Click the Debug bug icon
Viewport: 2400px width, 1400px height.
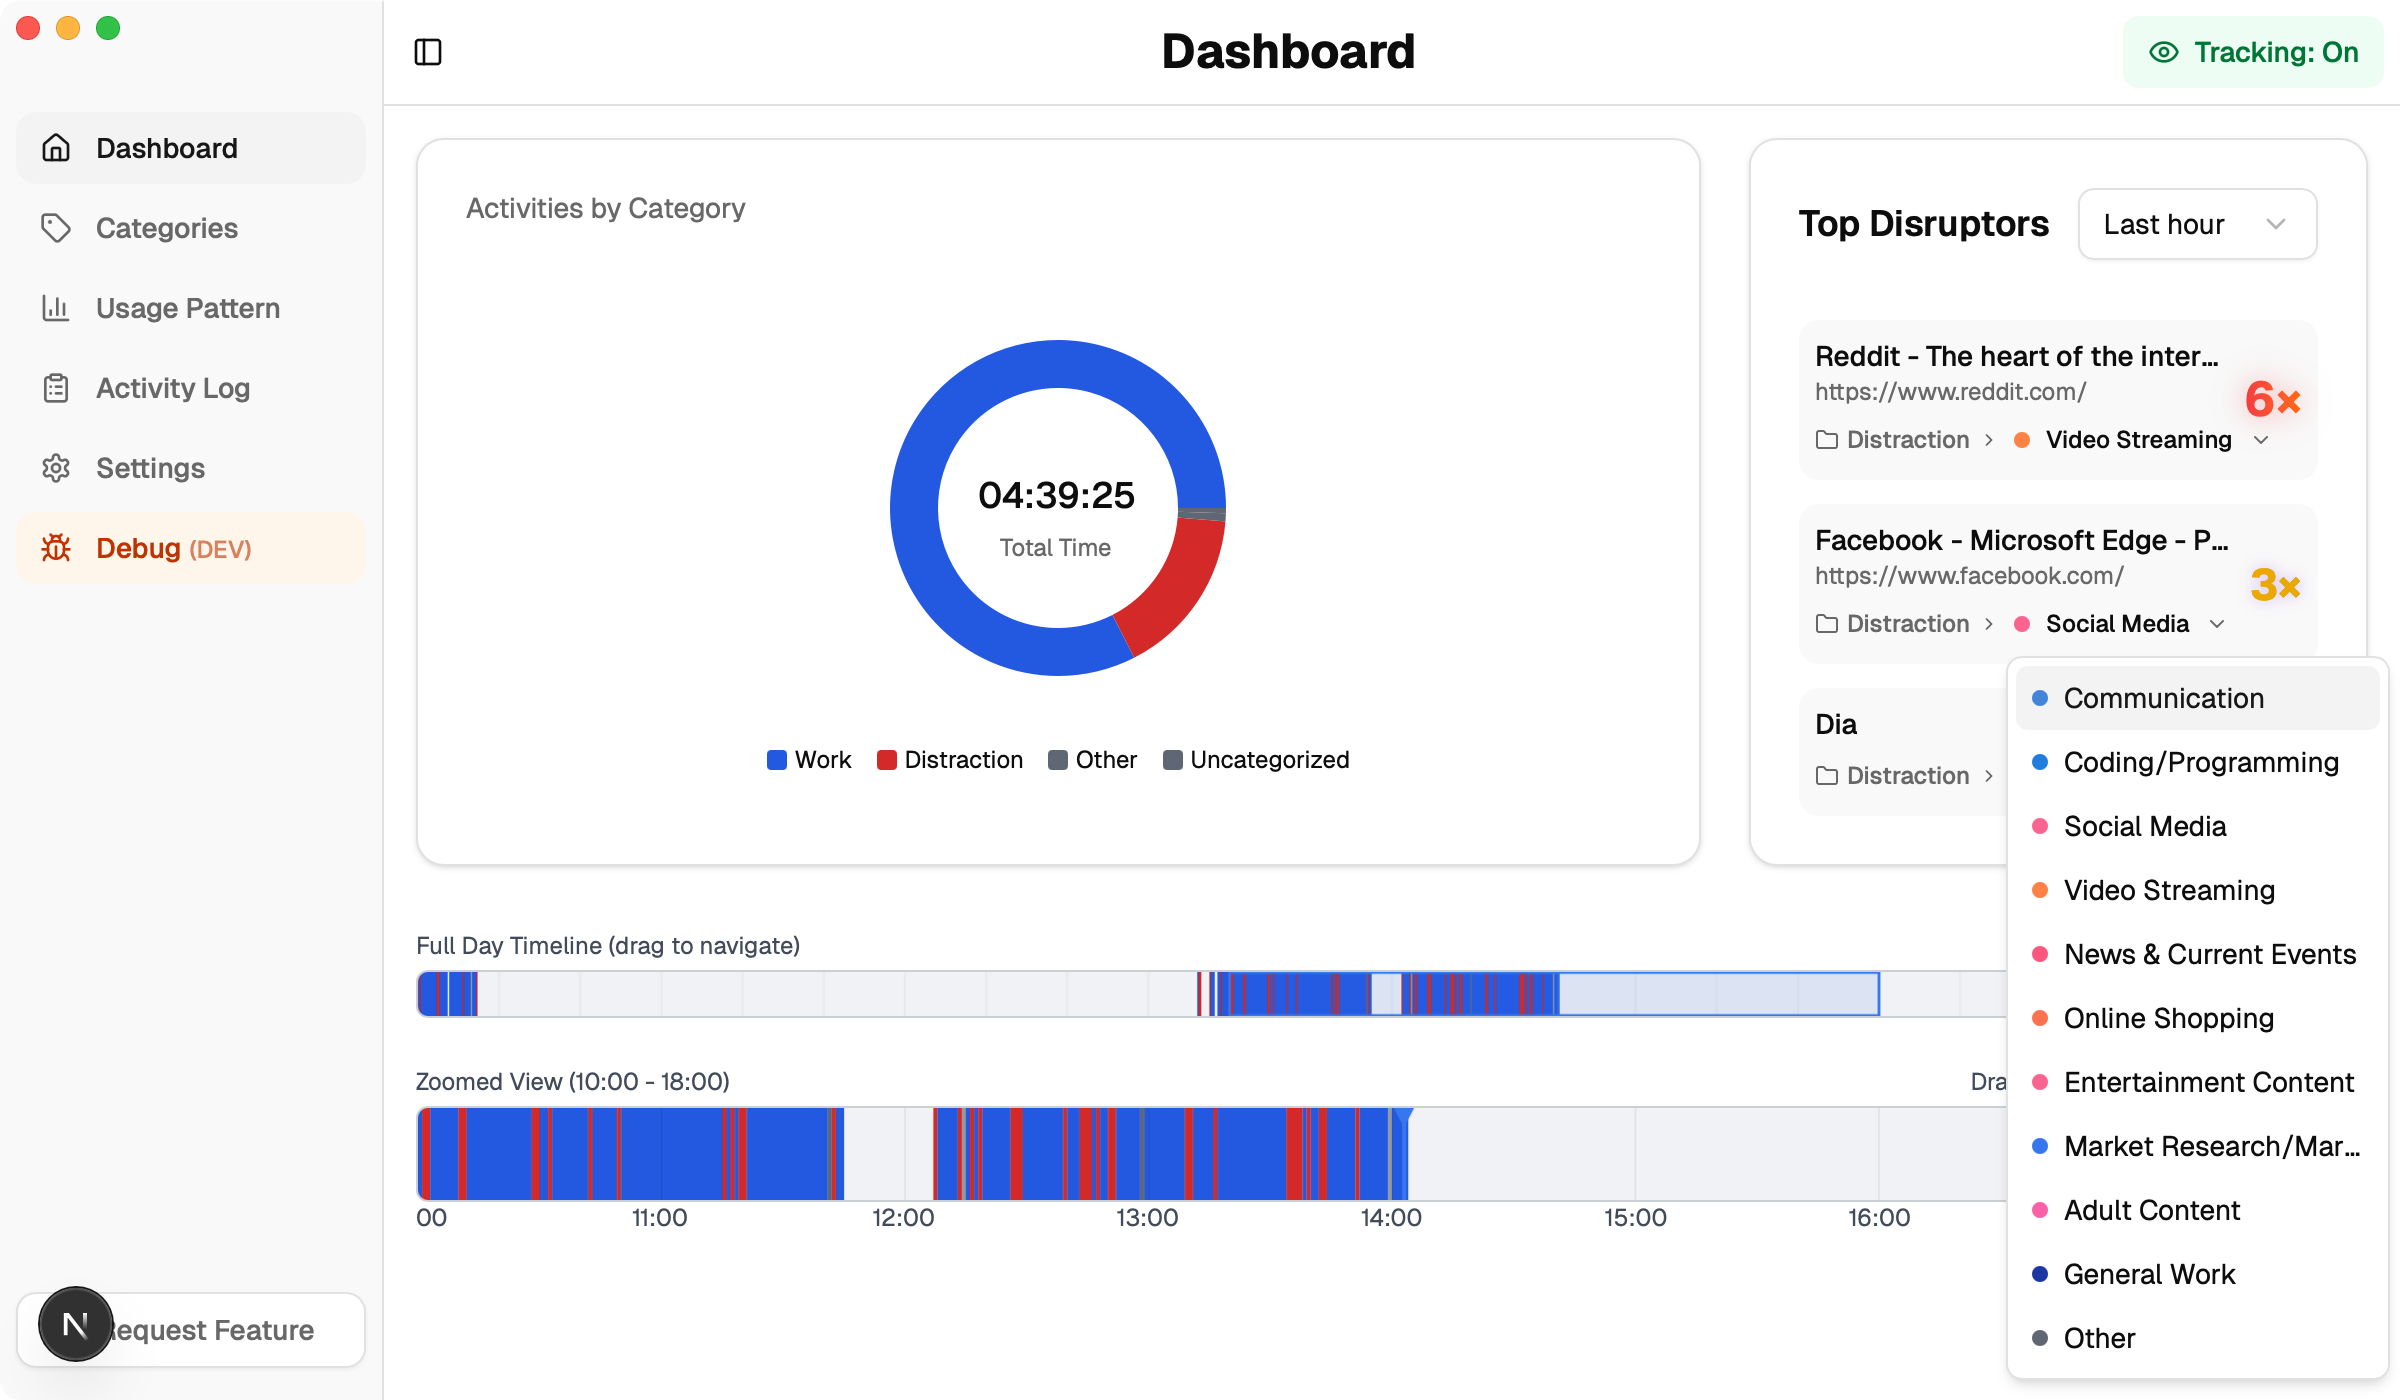[56, 548]
